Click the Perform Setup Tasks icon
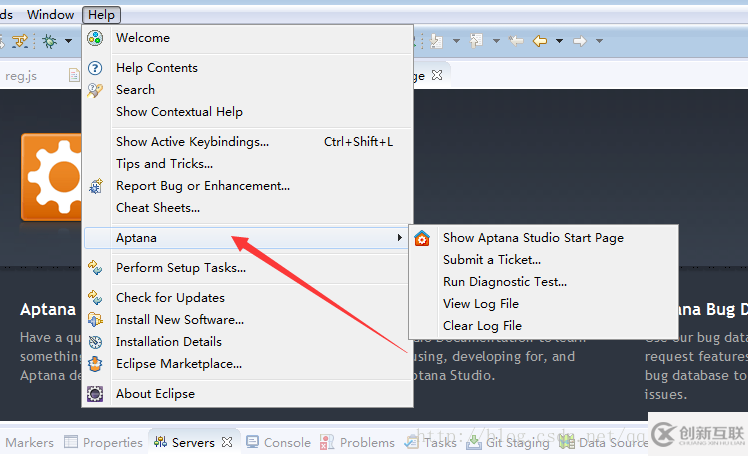Screen dimensions: 748x456 (x=95, y=268)
